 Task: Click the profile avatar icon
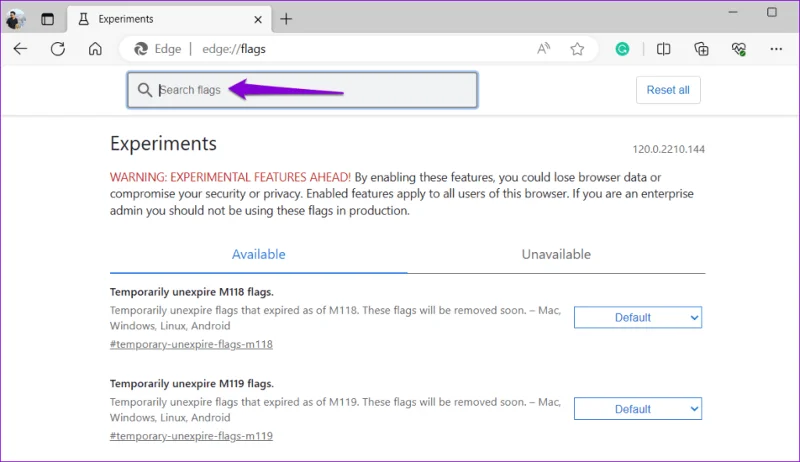[15, 19]
